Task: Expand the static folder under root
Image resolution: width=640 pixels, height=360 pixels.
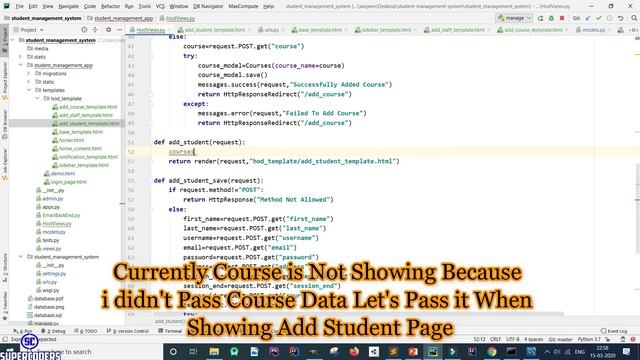Action: pos(20,57)
